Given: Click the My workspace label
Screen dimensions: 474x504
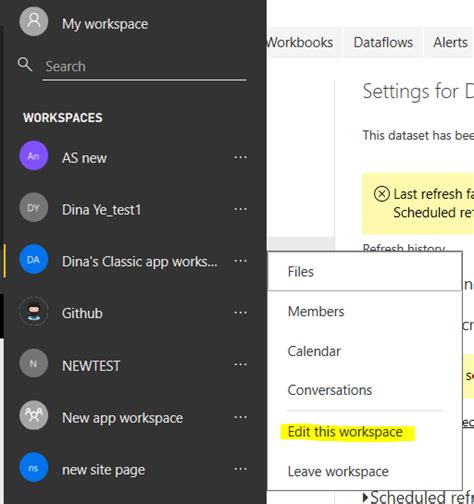Looking at the screenshot, I should click(x=105, y=24).
